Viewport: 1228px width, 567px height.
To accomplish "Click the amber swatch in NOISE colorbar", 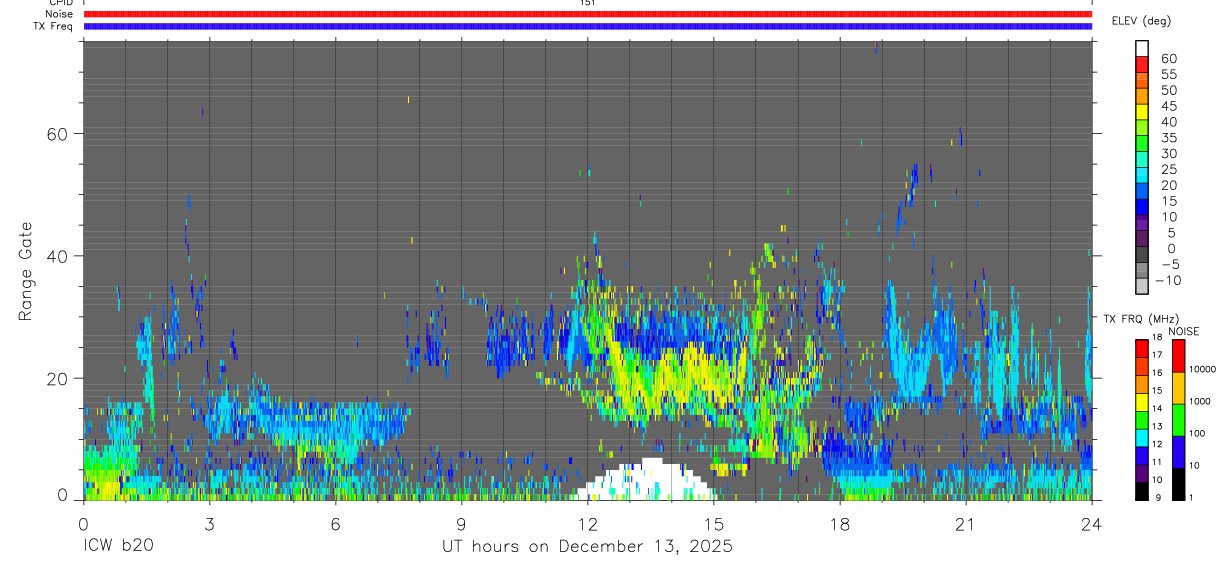I will pyautogui.click(x=1178, y=388).
